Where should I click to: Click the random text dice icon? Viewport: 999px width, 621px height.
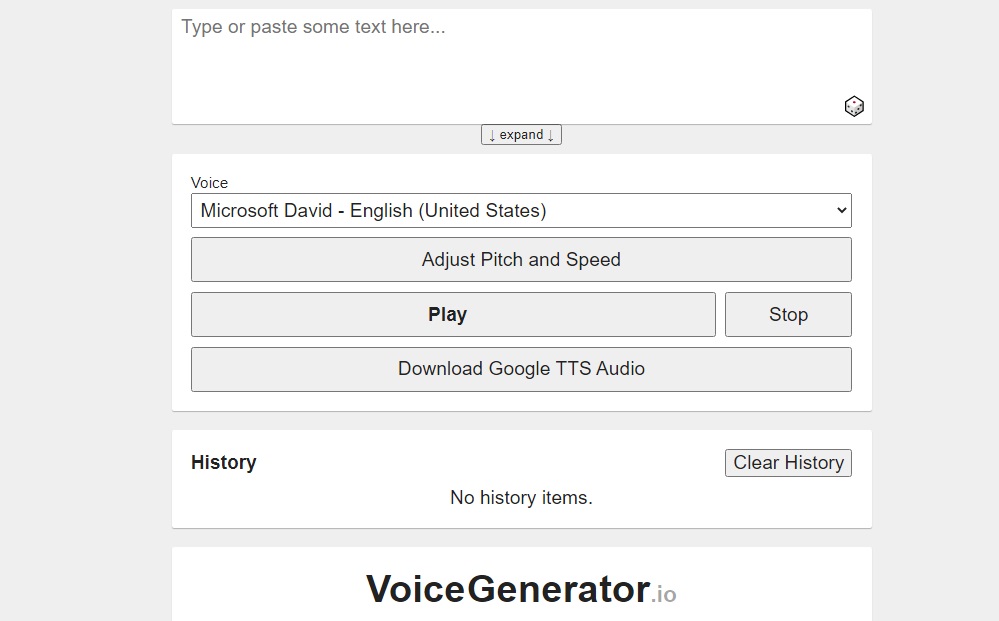click(x=854, y=106)
